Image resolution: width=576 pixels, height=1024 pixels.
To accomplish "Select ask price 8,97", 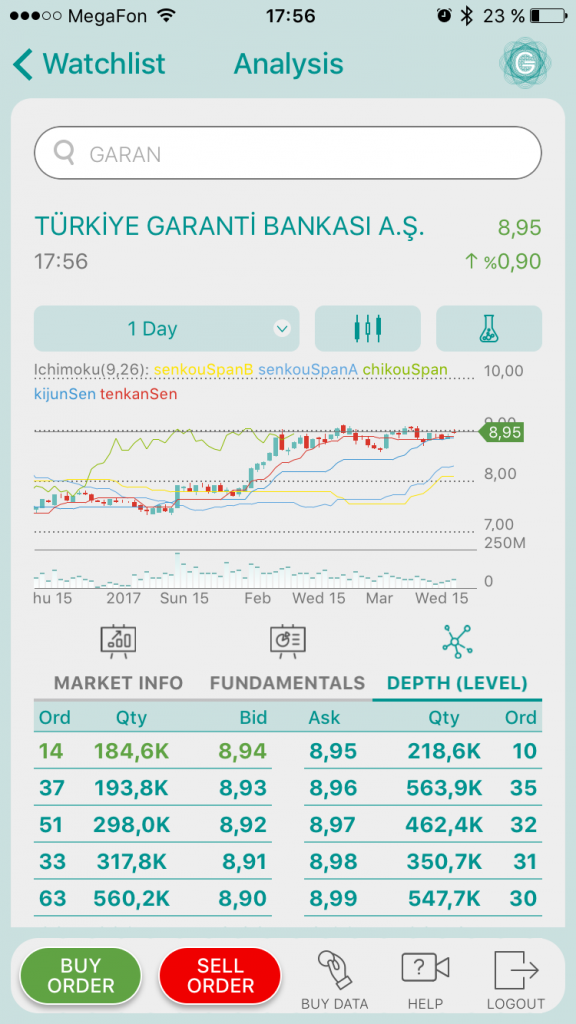I will coord(333,825).
